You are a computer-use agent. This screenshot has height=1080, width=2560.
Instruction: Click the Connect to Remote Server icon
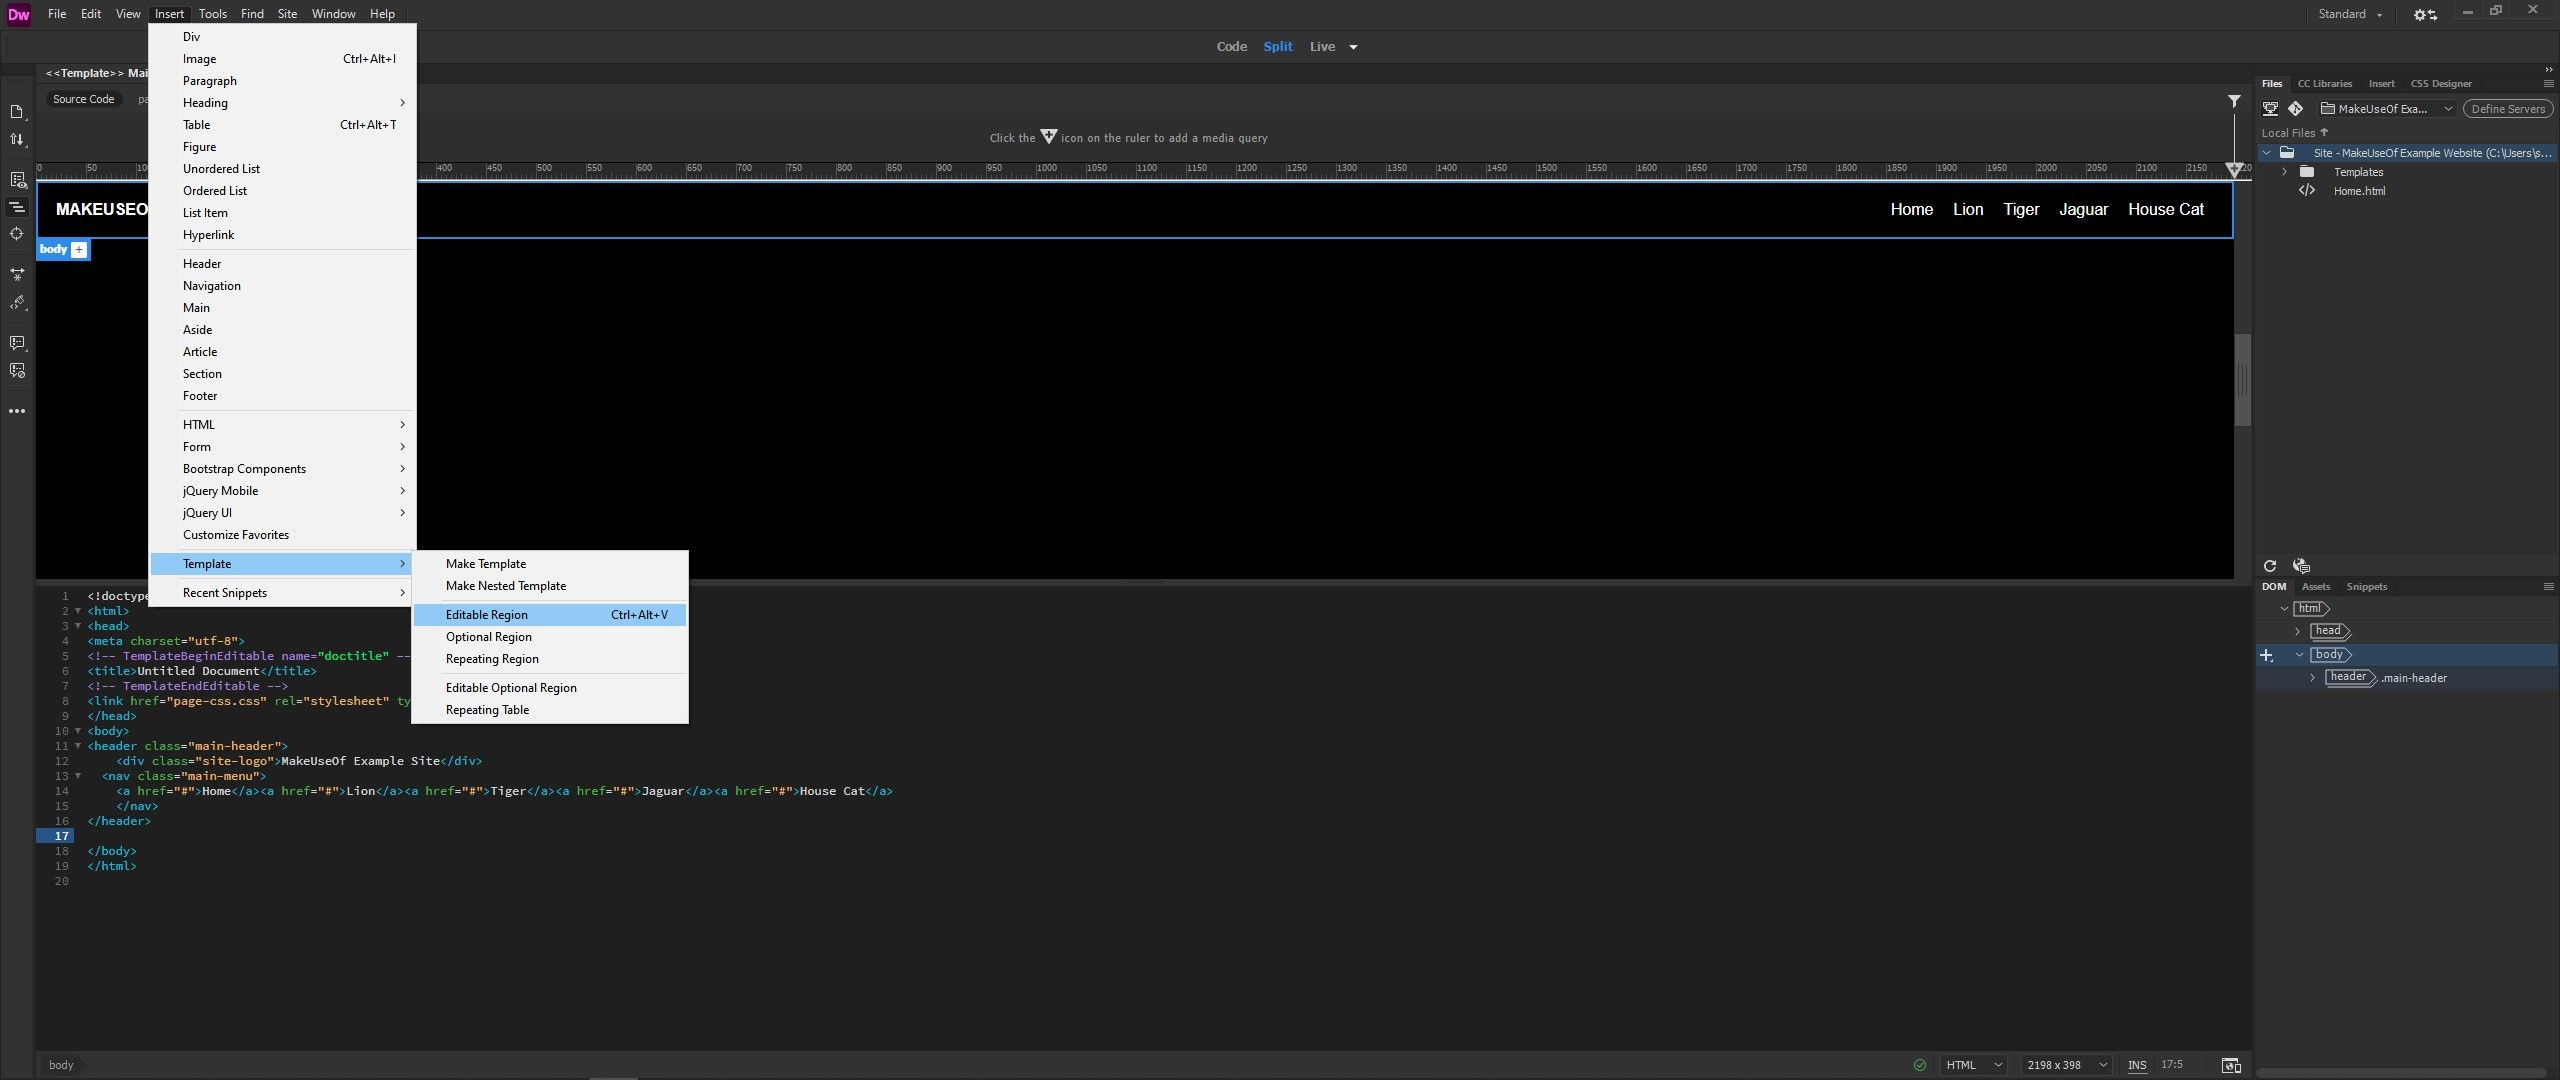2271,108
